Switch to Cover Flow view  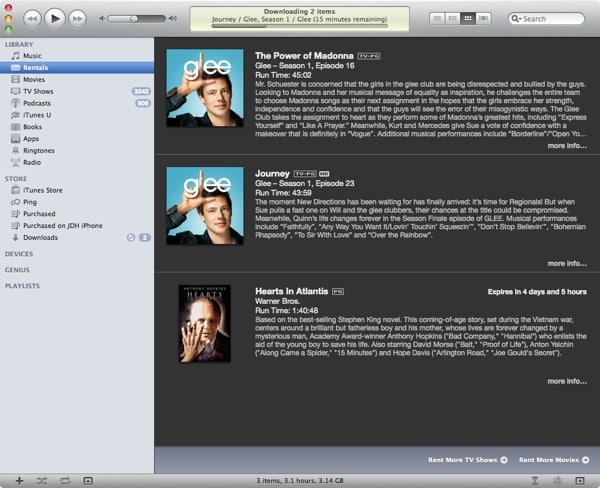484,18
